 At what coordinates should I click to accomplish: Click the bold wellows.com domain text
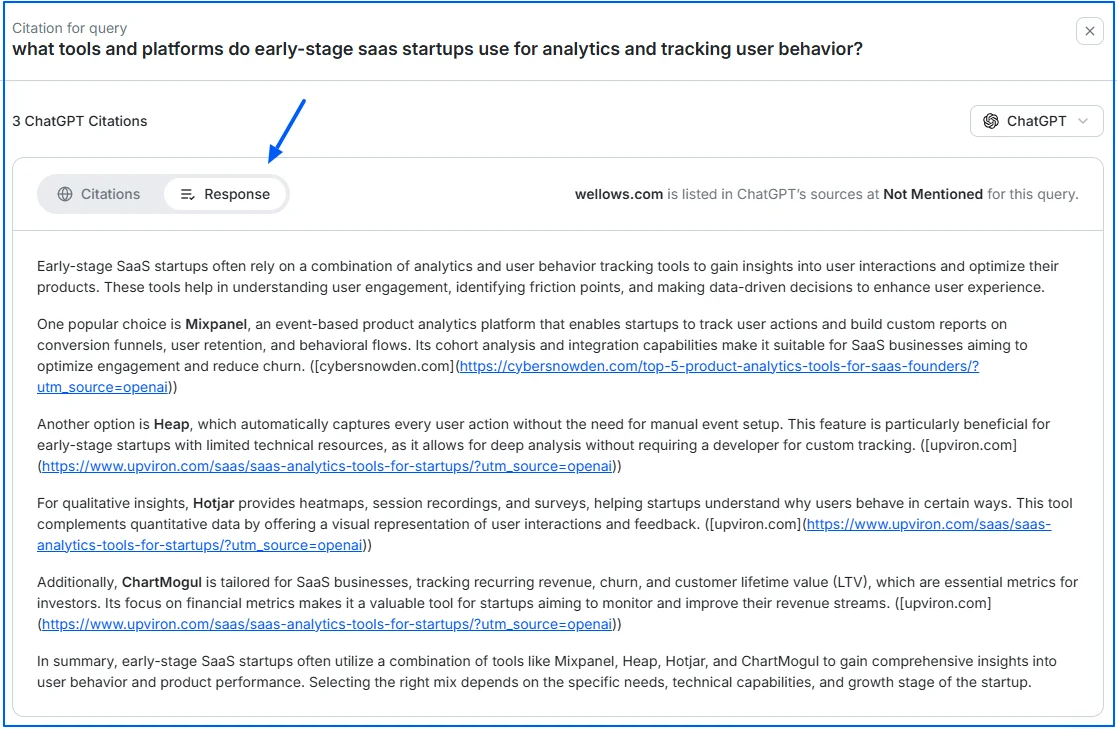(618, 194)
